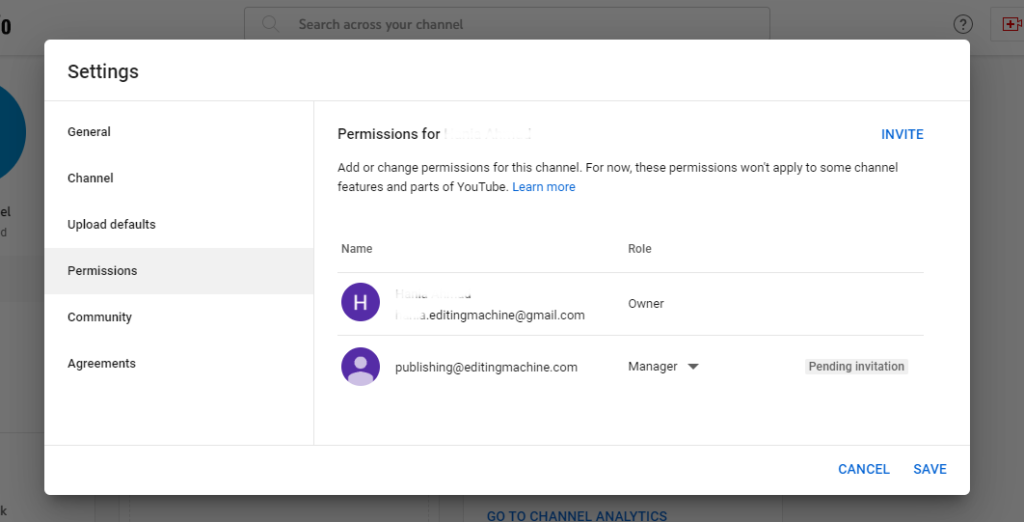This screenshot has height=522, width=1024.
Task: Click the search magnifier icon
Action: (270, 24)
